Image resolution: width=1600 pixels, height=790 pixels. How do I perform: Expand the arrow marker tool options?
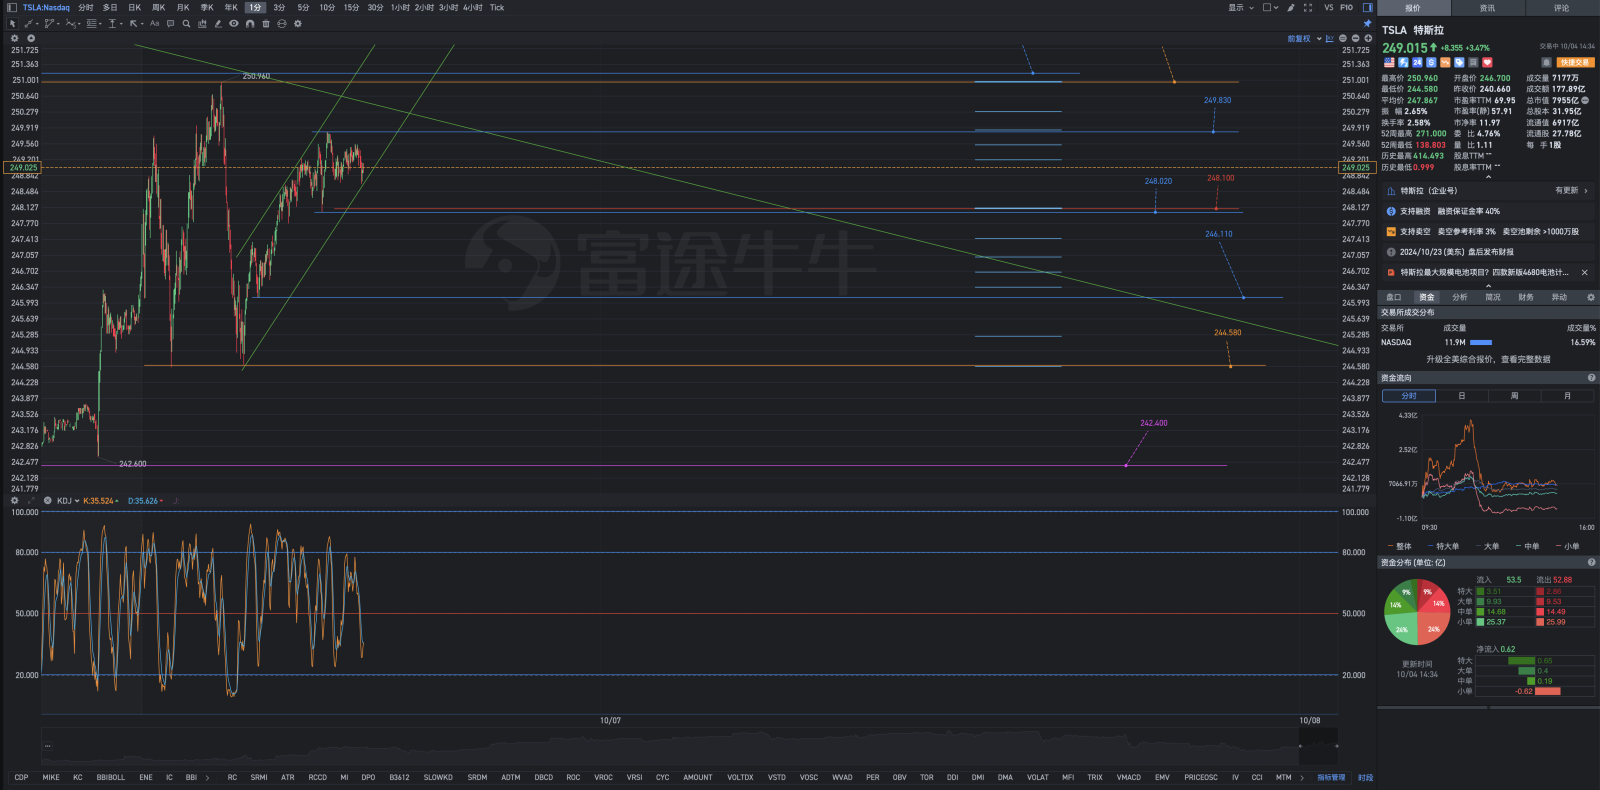click(142, 24)
